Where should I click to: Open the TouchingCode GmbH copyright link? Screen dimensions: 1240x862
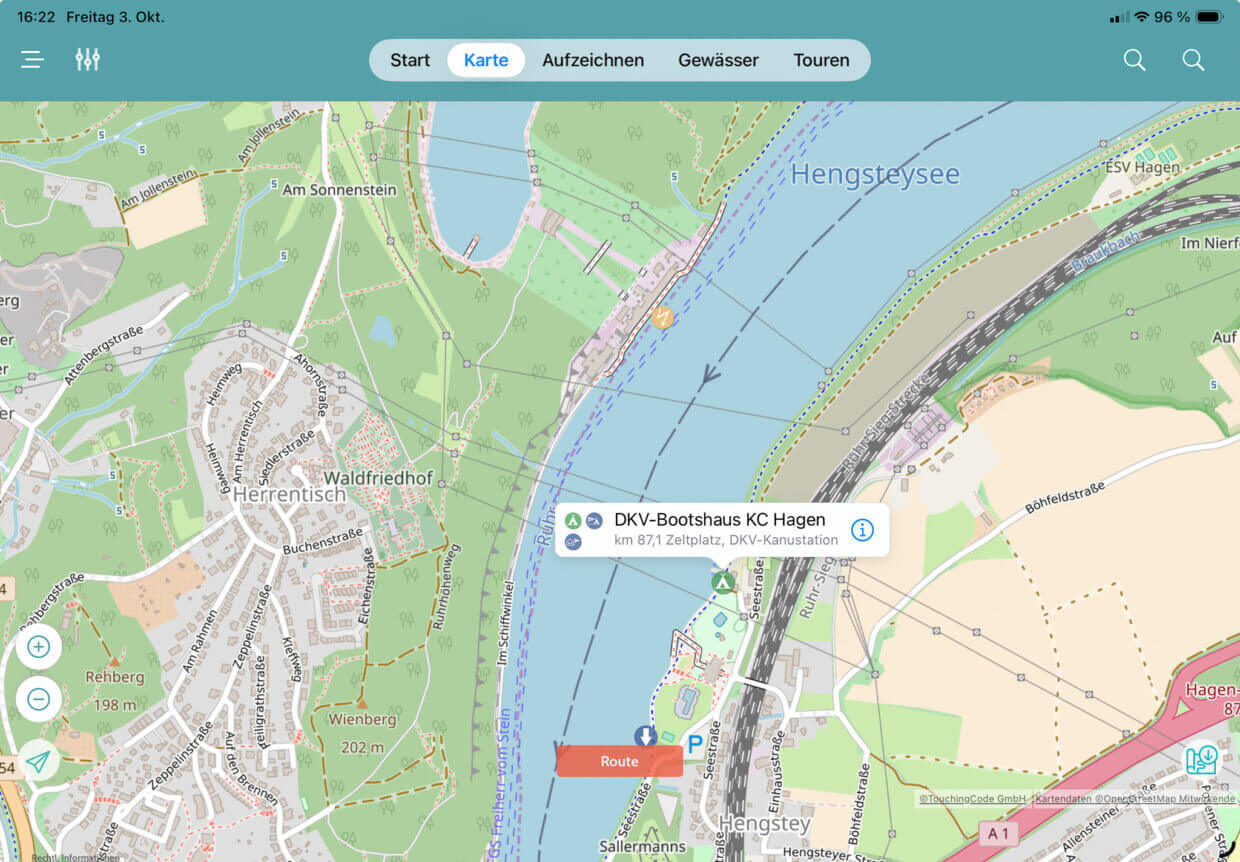click(972, 799)
